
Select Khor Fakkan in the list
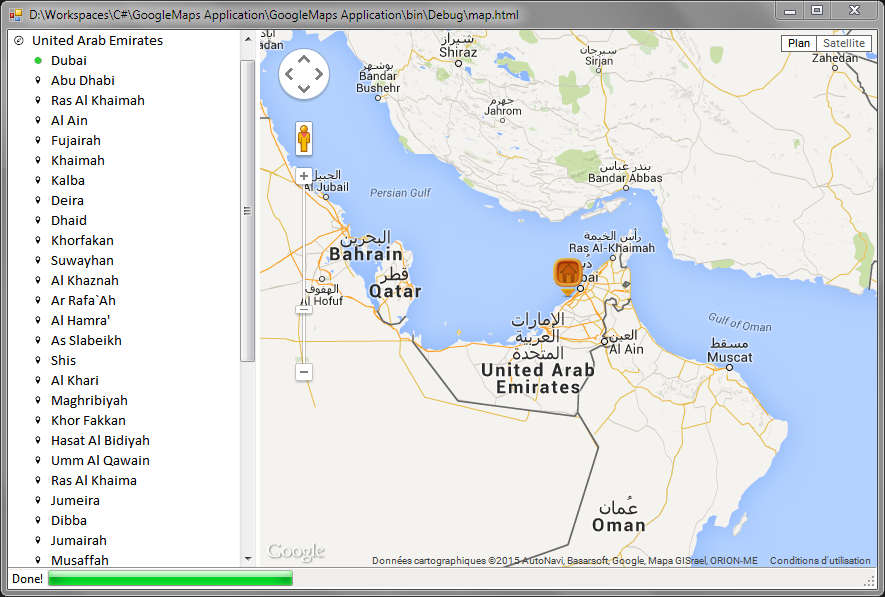pyautogui.click(x=88, y=421)
